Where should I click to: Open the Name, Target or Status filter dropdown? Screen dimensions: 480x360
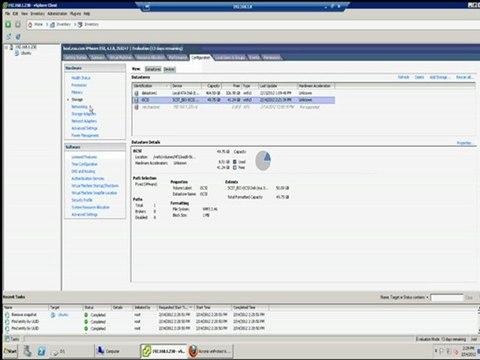tap(404, 297)
